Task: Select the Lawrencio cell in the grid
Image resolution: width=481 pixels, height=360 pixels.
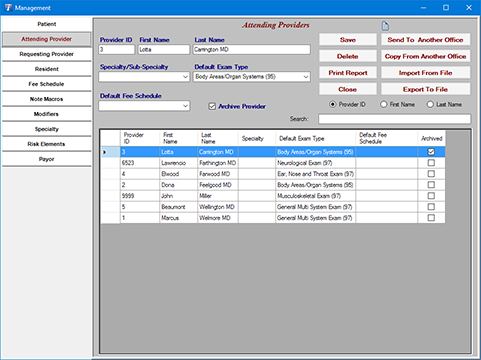Action: click(x=178, y=163)
